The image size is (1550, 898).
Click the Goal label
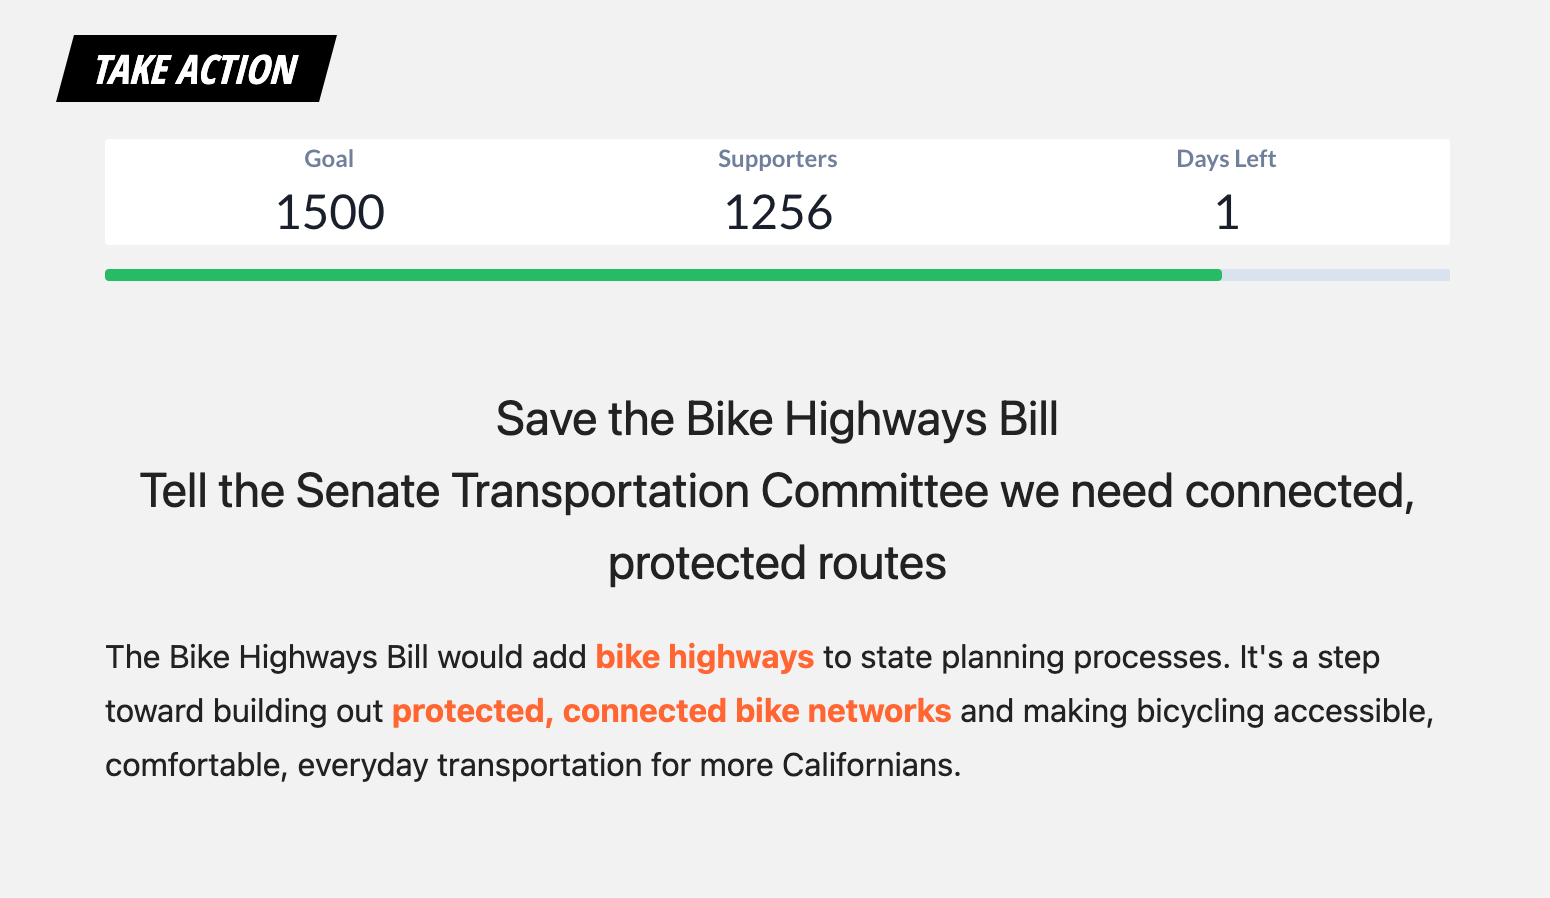pyautogui.click(x=329, y=159)
